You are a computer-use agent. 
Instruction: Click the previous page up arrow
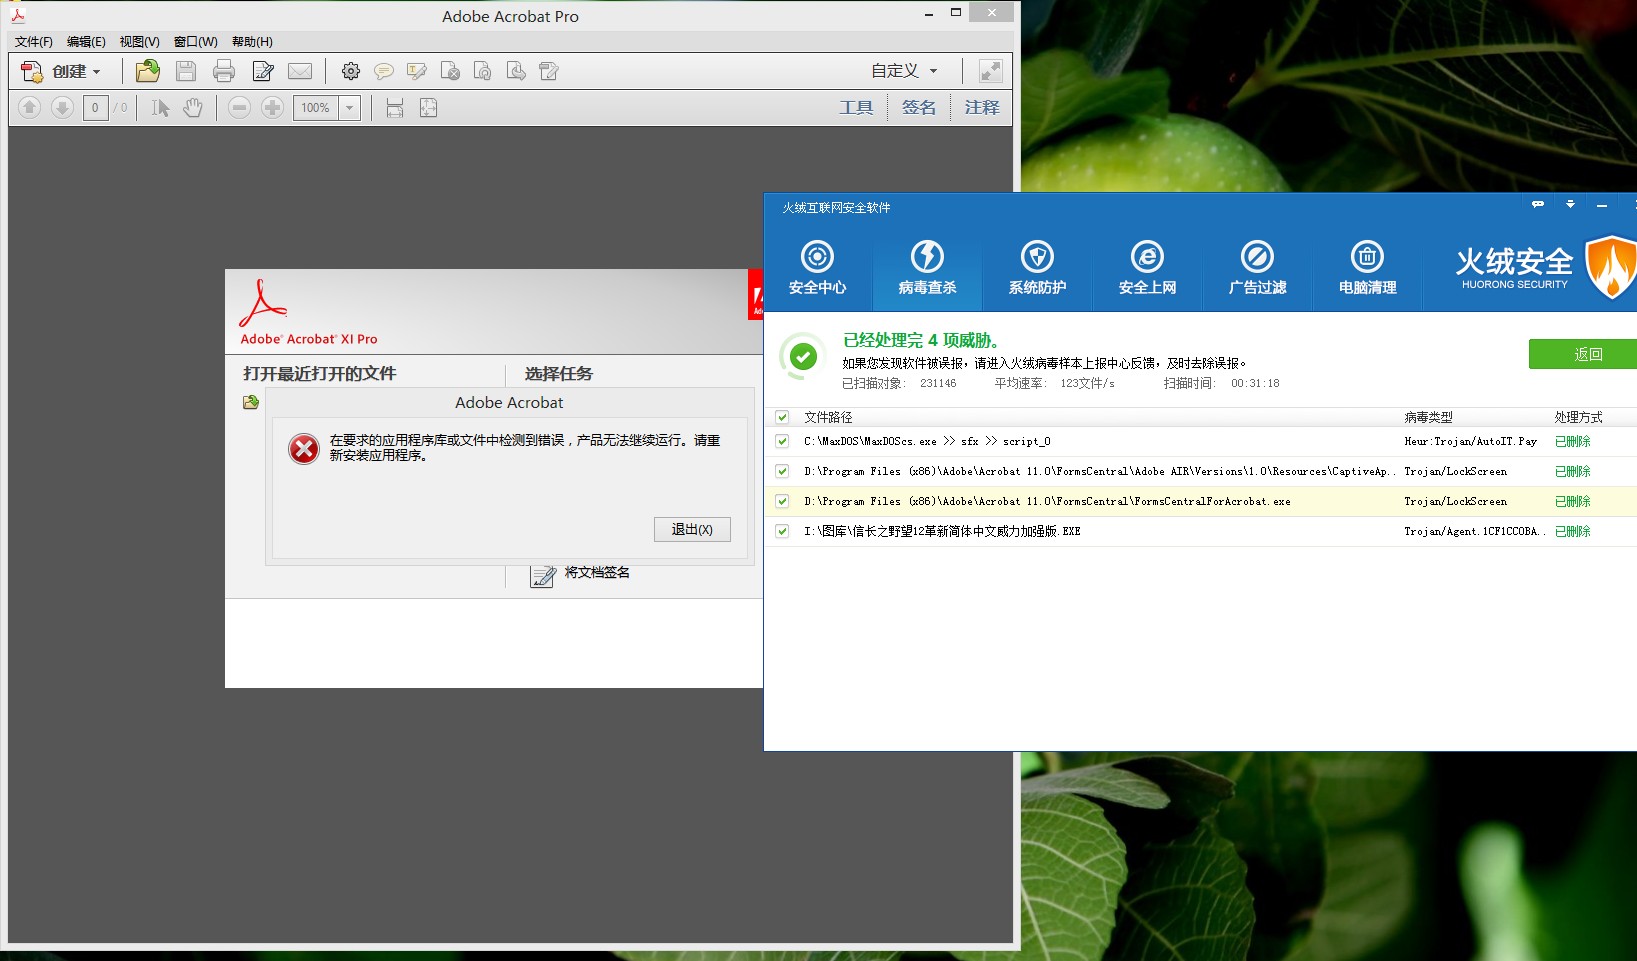(x=29, y=107)
